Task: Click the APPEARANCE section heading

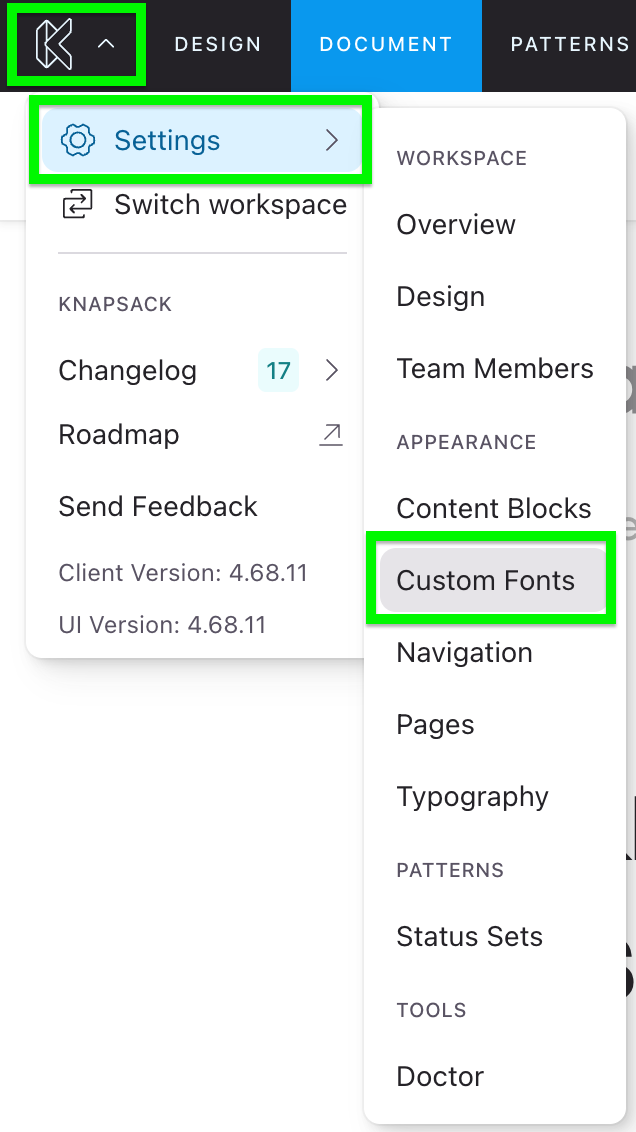Action: coord(466,442)
